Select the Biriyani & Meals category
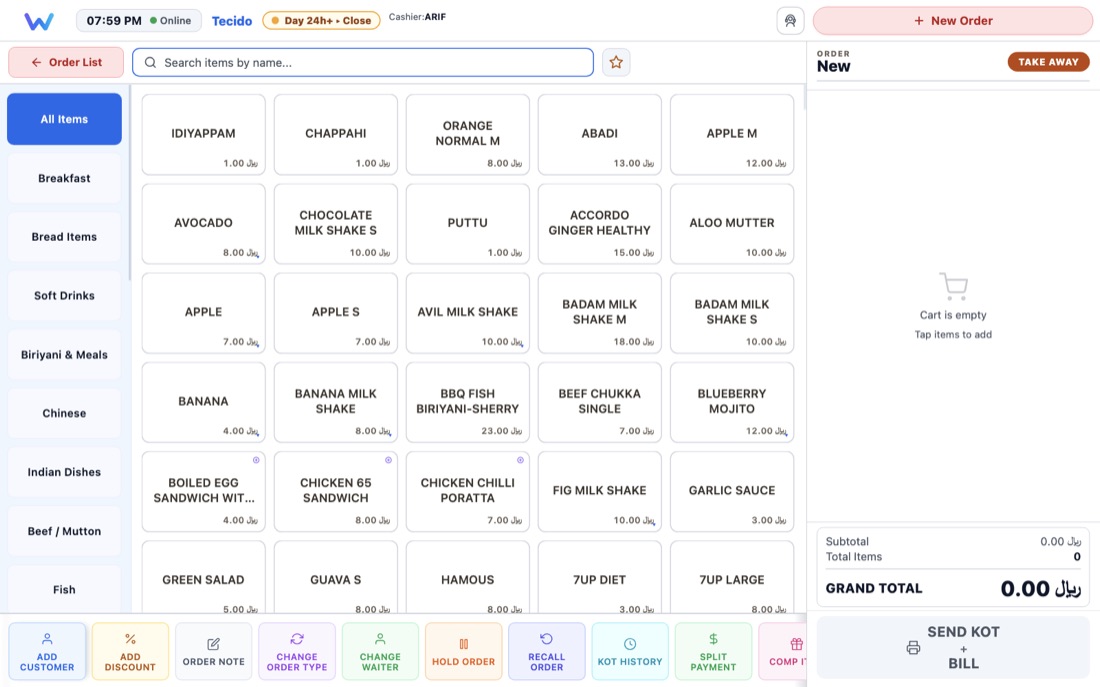Screen dimensions: 1100x687 pyautogui.click(x=65, y=355)
